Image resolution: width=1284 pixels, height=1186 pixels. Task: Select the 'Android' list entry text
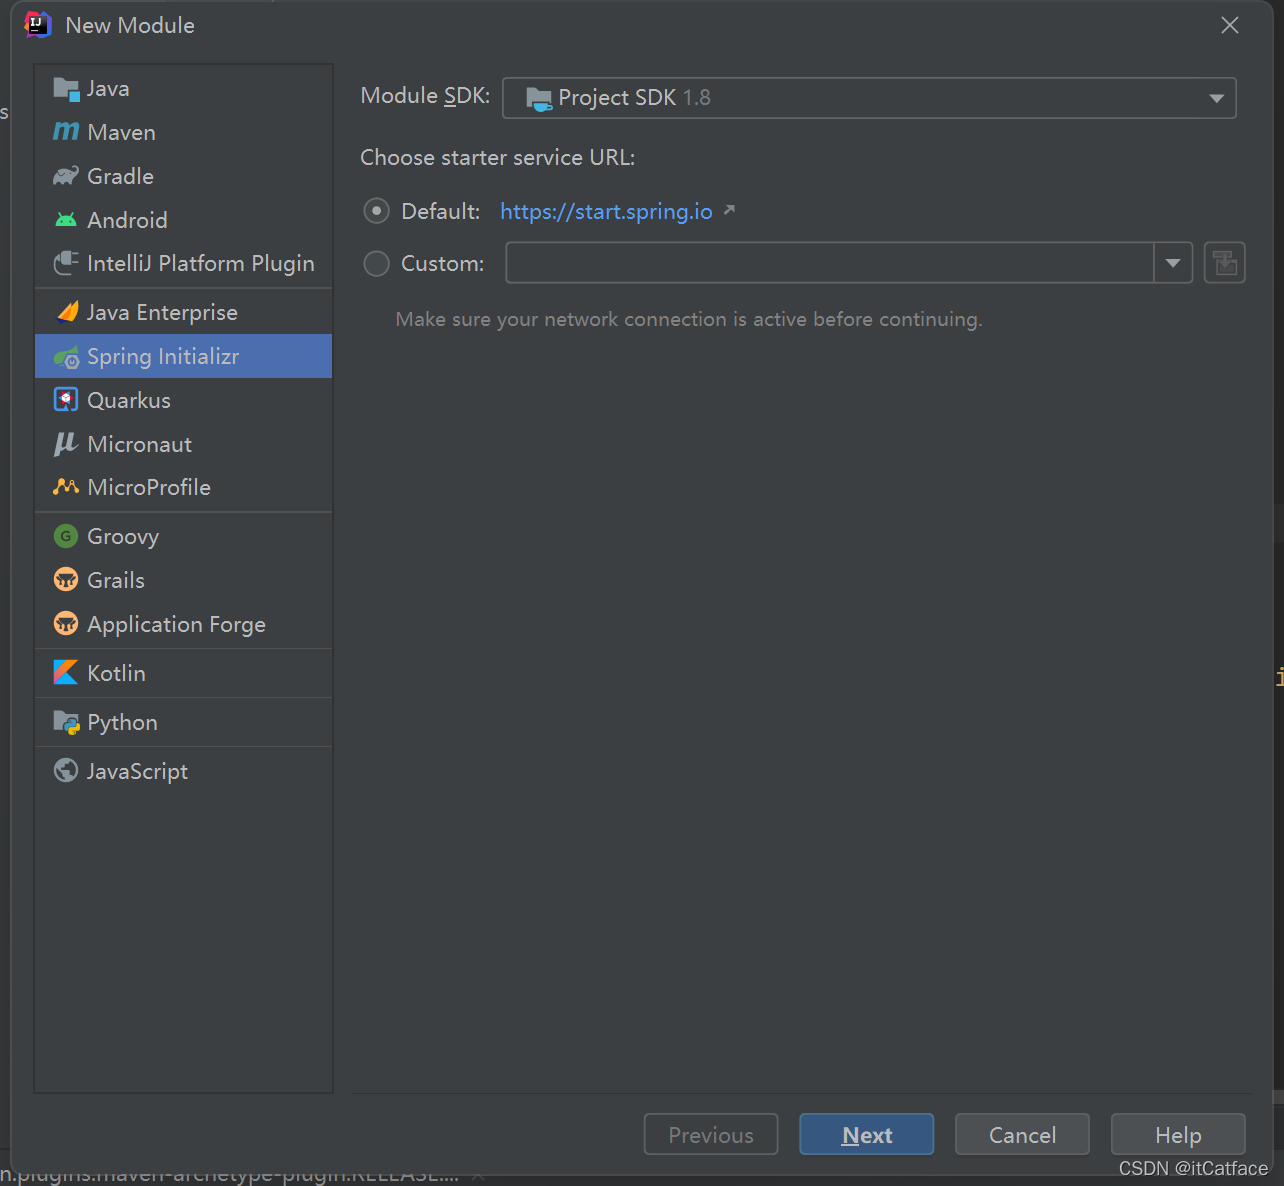pos(127,220)
